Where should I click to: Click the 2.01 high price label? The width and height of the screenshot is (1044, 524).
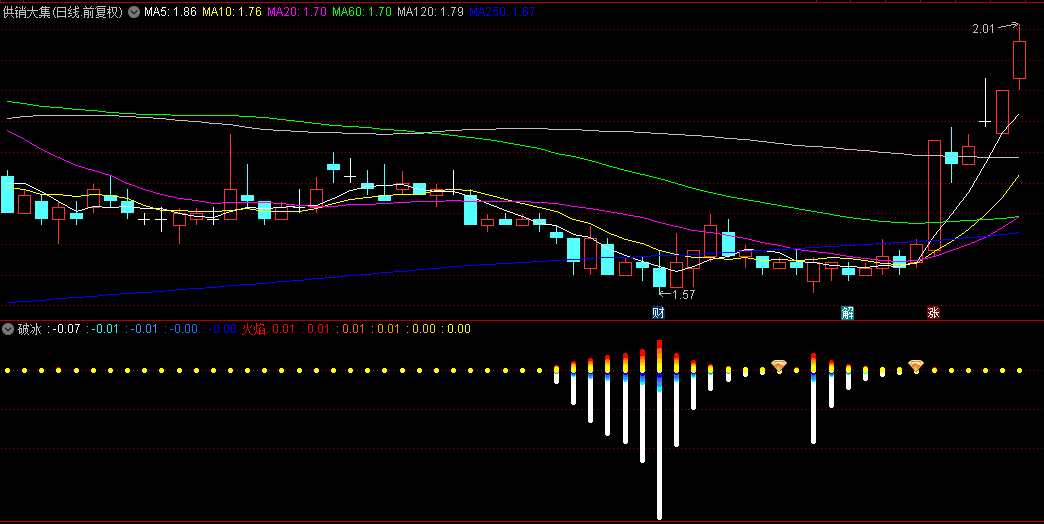[x=983, y=29]
